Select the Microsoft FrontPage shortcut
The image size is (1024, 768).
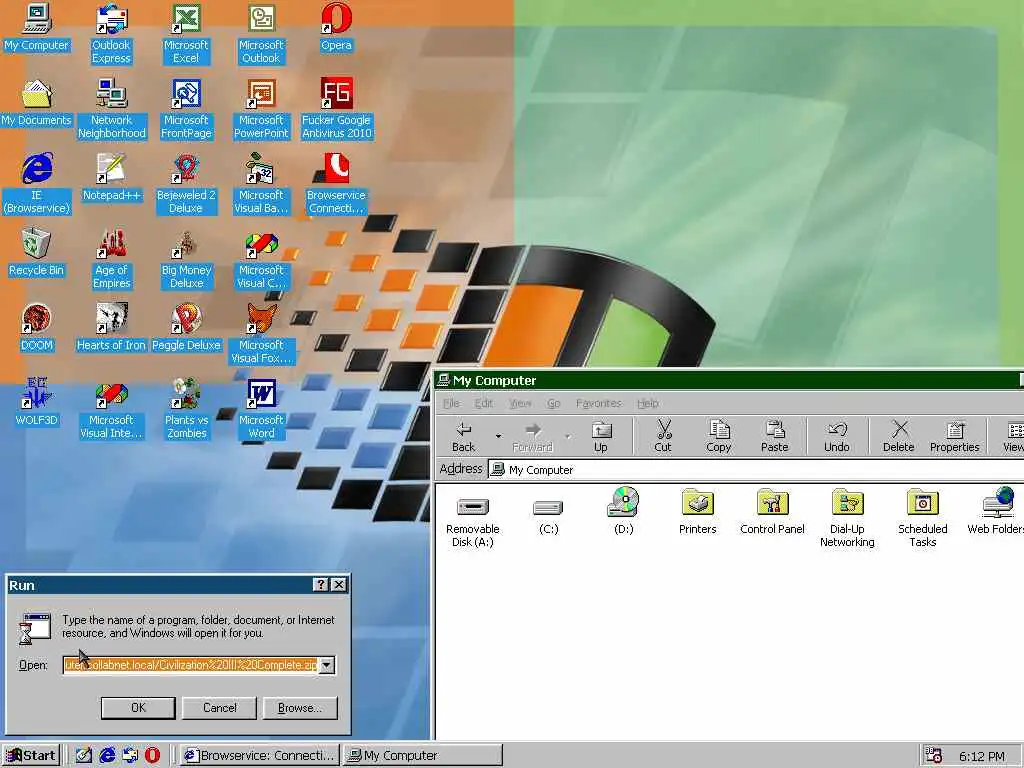(186, 109)
